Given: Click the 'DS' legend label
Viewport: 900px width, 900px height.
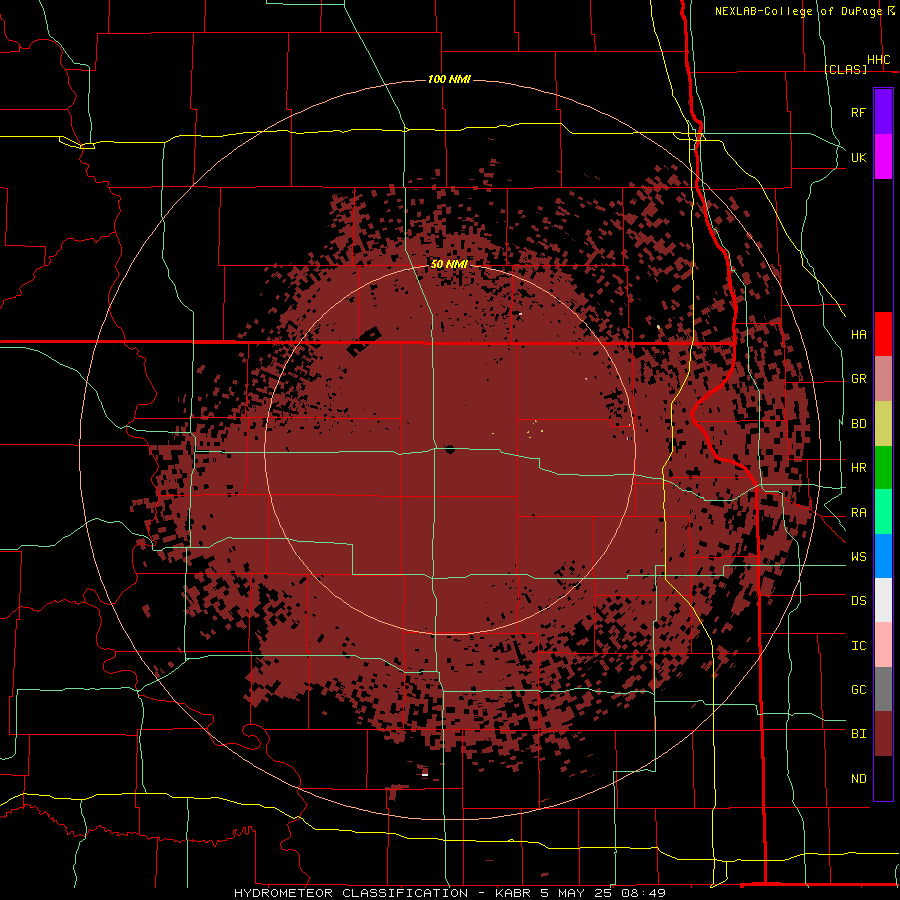Looking at the screenshot, I should click(858, 601).
